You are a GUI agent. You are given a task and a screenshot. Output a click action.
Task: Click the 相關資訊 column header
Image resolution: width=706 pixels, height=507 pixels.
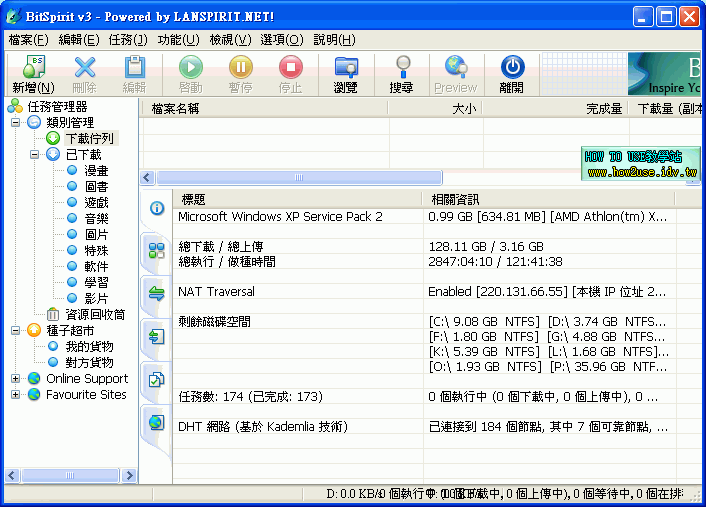548,199
